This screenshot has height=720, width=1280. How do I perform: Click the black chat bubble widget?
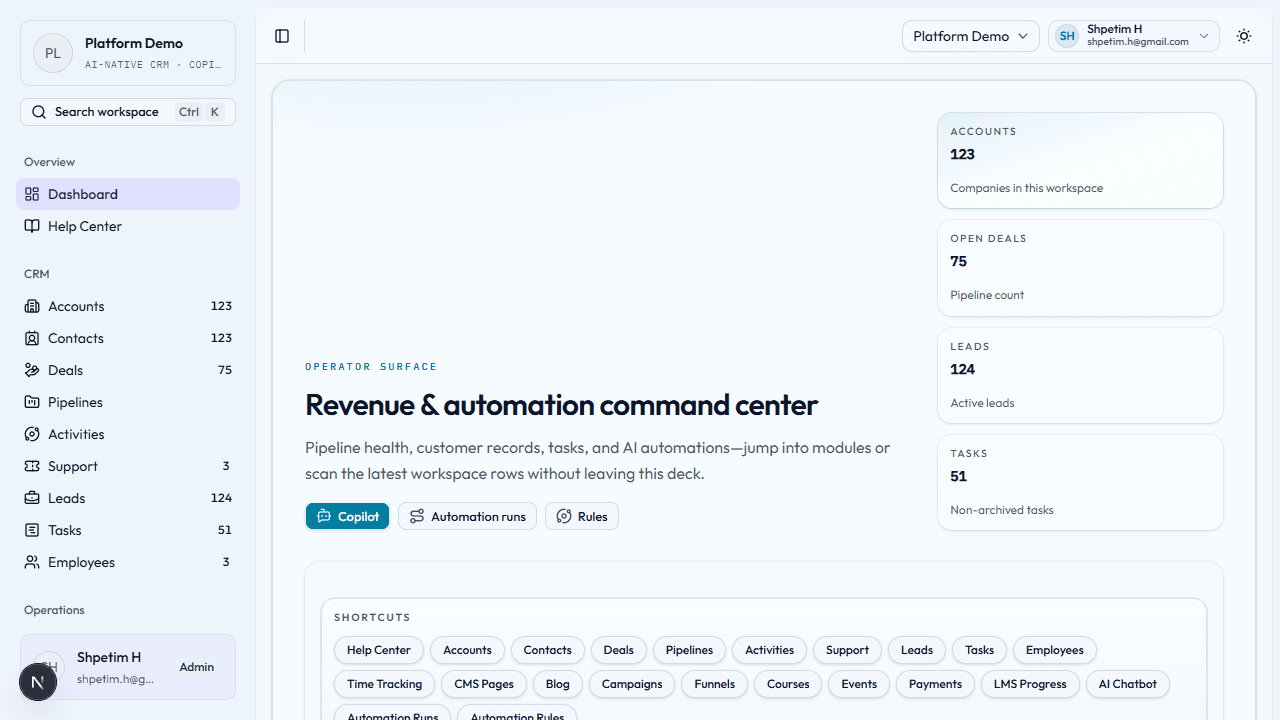click(37, 681)
